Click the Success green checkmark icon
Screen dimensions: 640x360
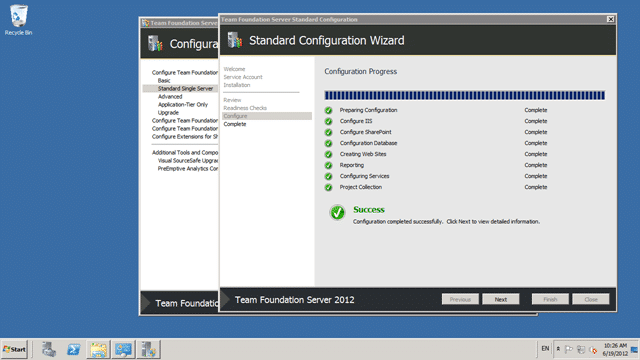[x=338, y=212]
